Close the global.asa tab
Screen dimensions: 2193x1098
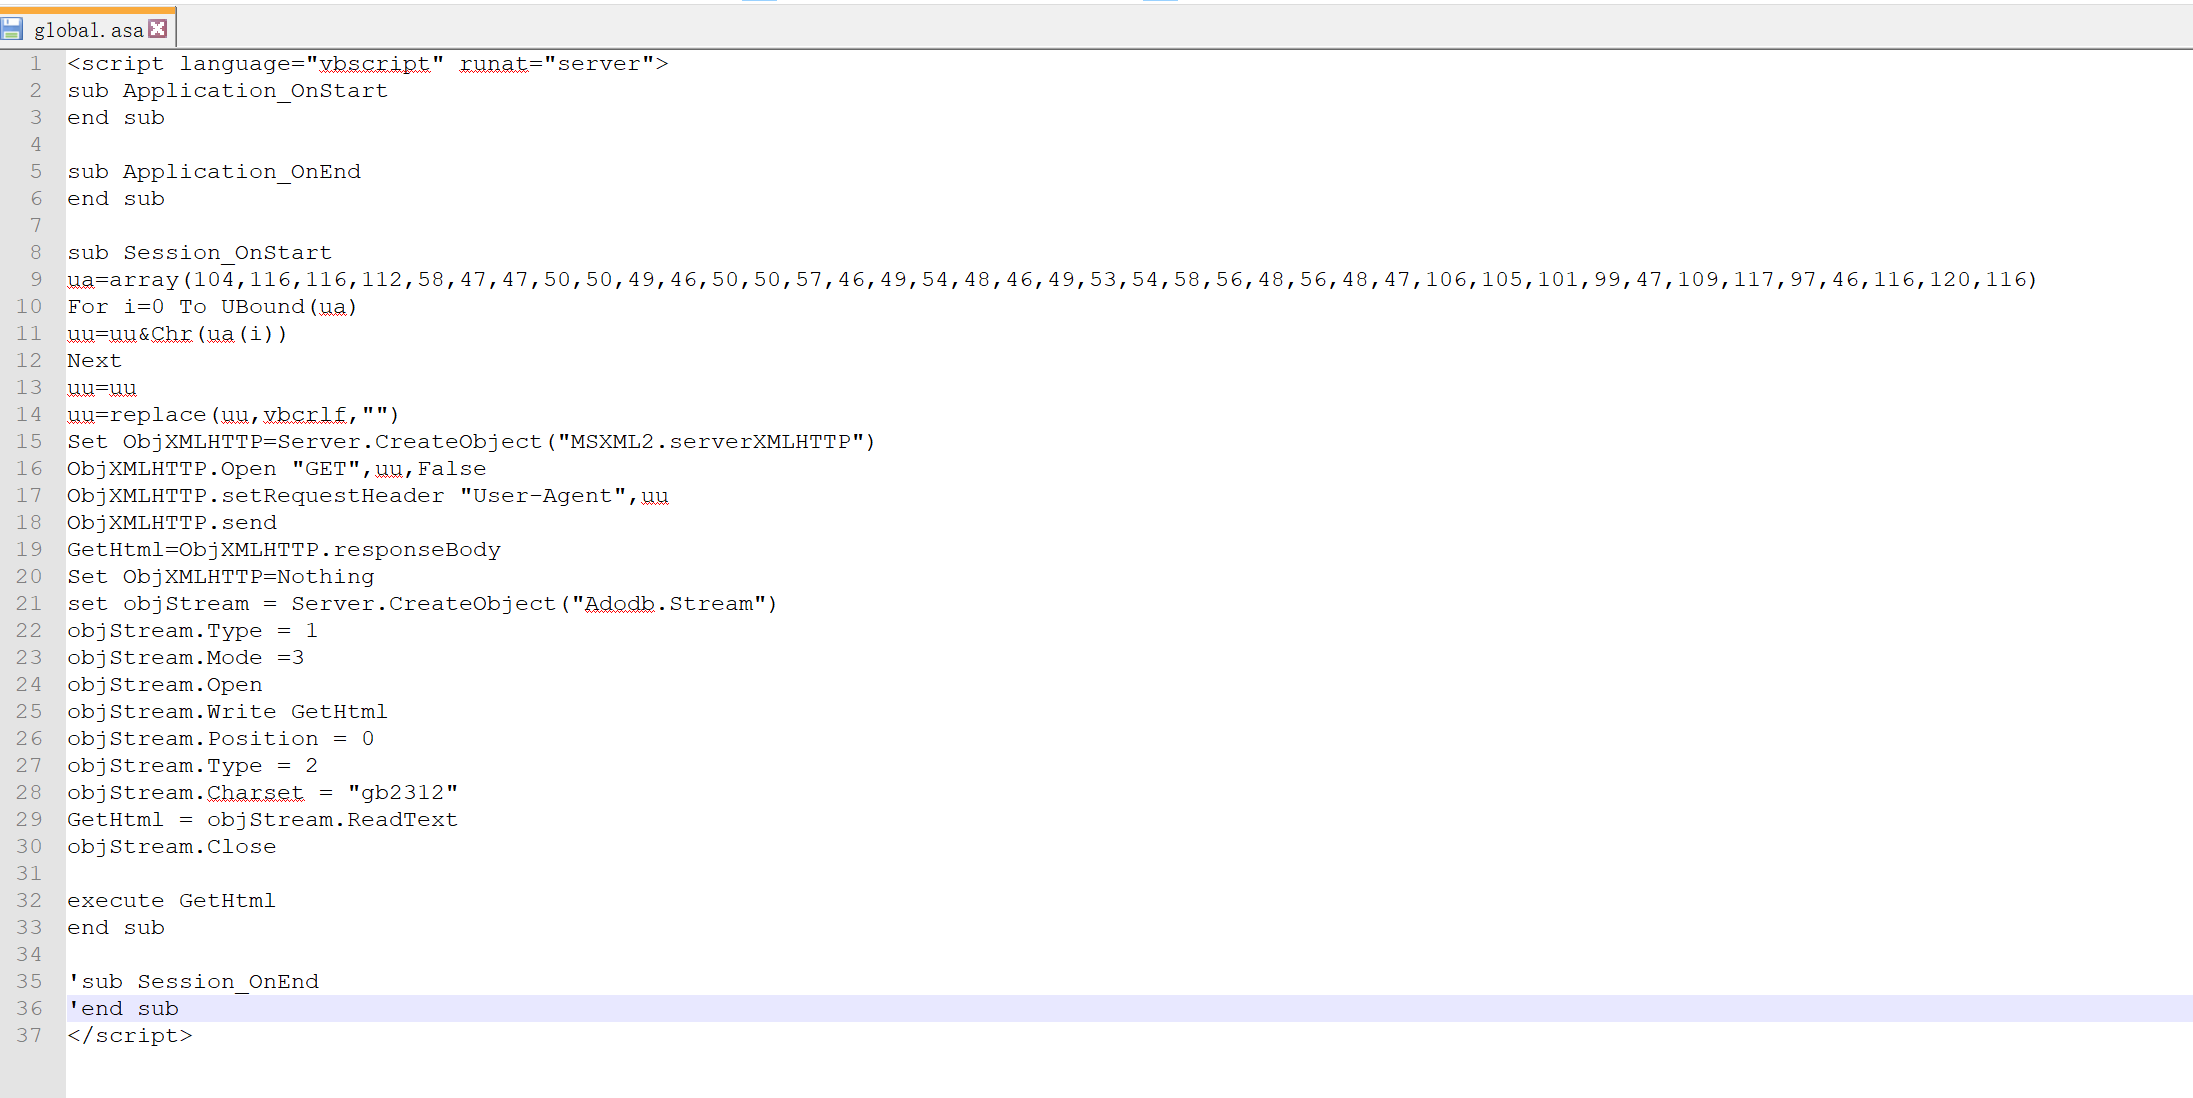(x=158, y=29)
